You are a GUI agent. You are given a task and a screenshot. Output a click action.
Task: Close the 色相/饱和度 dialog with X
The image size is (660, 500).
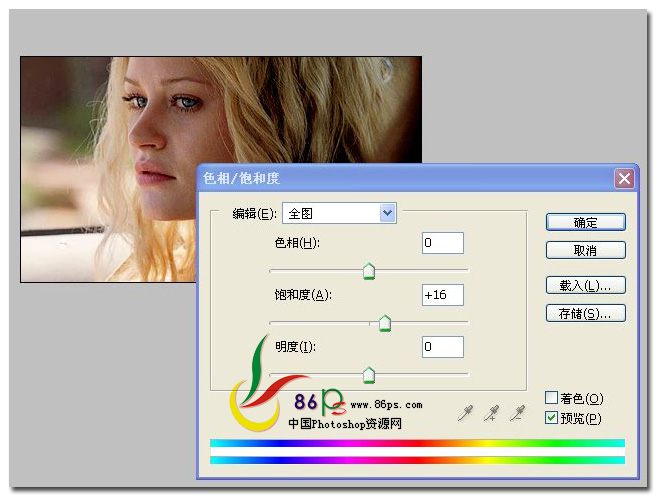[x=624, y=178]
